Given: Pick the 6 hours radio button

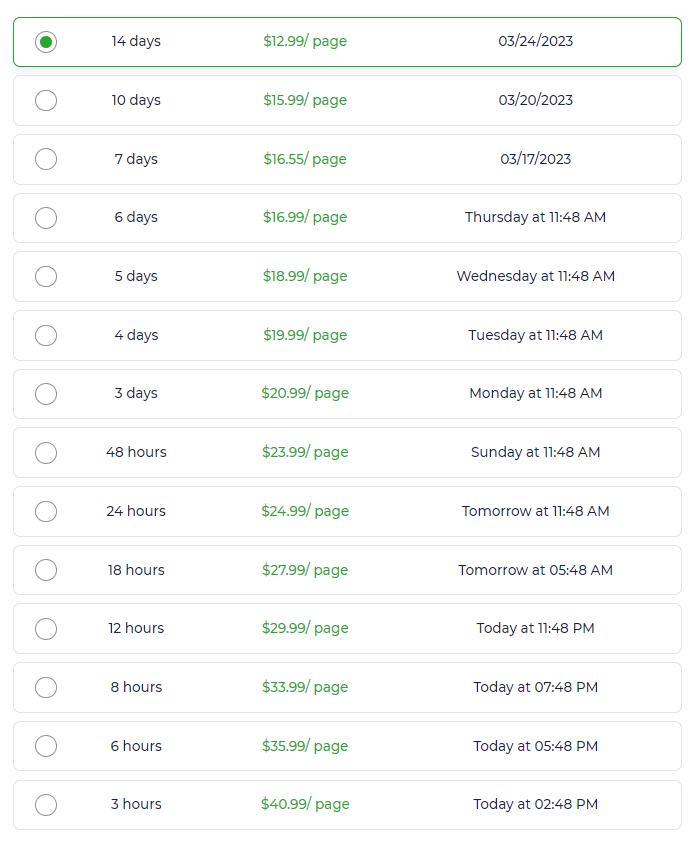Looking at the screenshot, I should (46, 746).
